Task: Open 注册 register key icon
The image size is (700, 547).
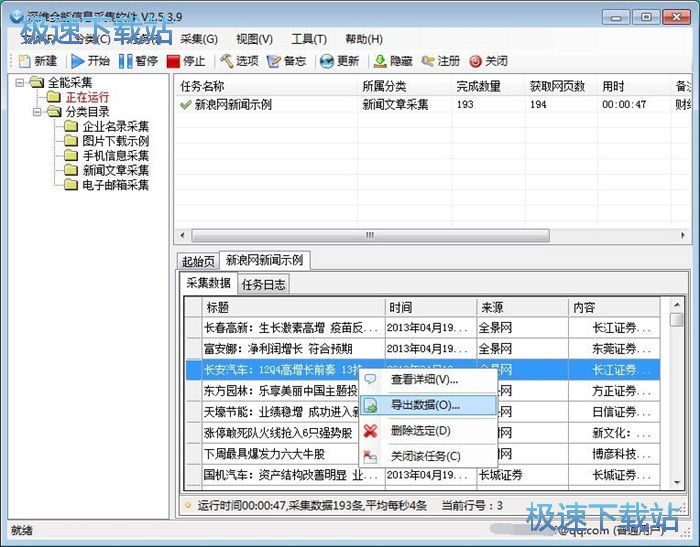Action: [428, 61]
